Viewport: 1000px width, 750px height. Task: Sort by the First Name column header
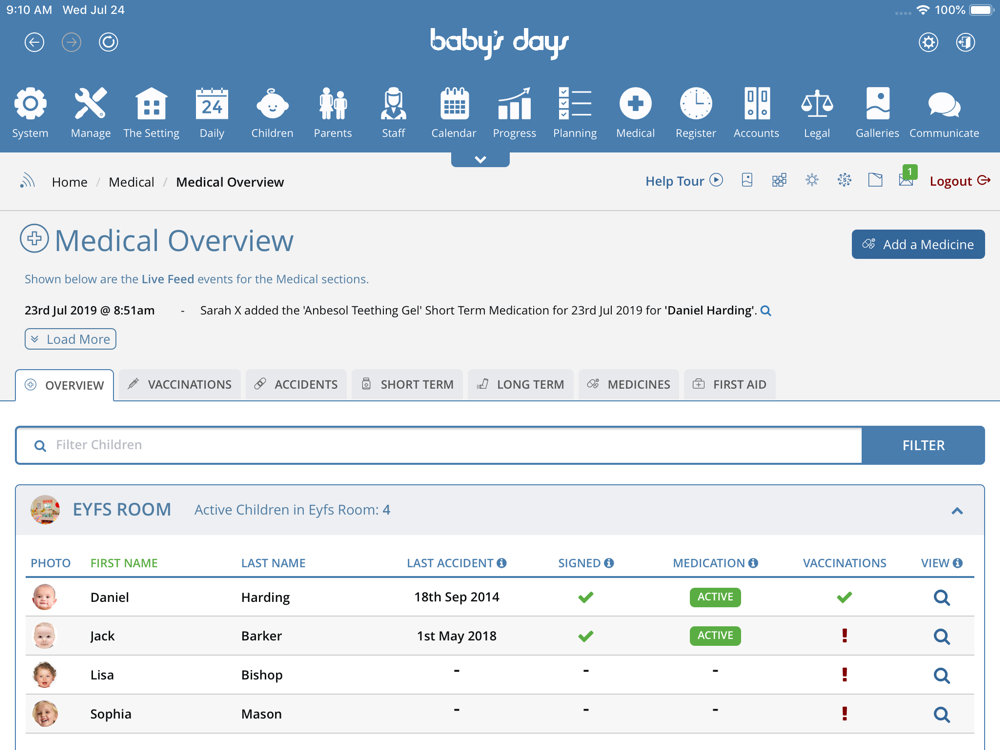click(124, 563)
